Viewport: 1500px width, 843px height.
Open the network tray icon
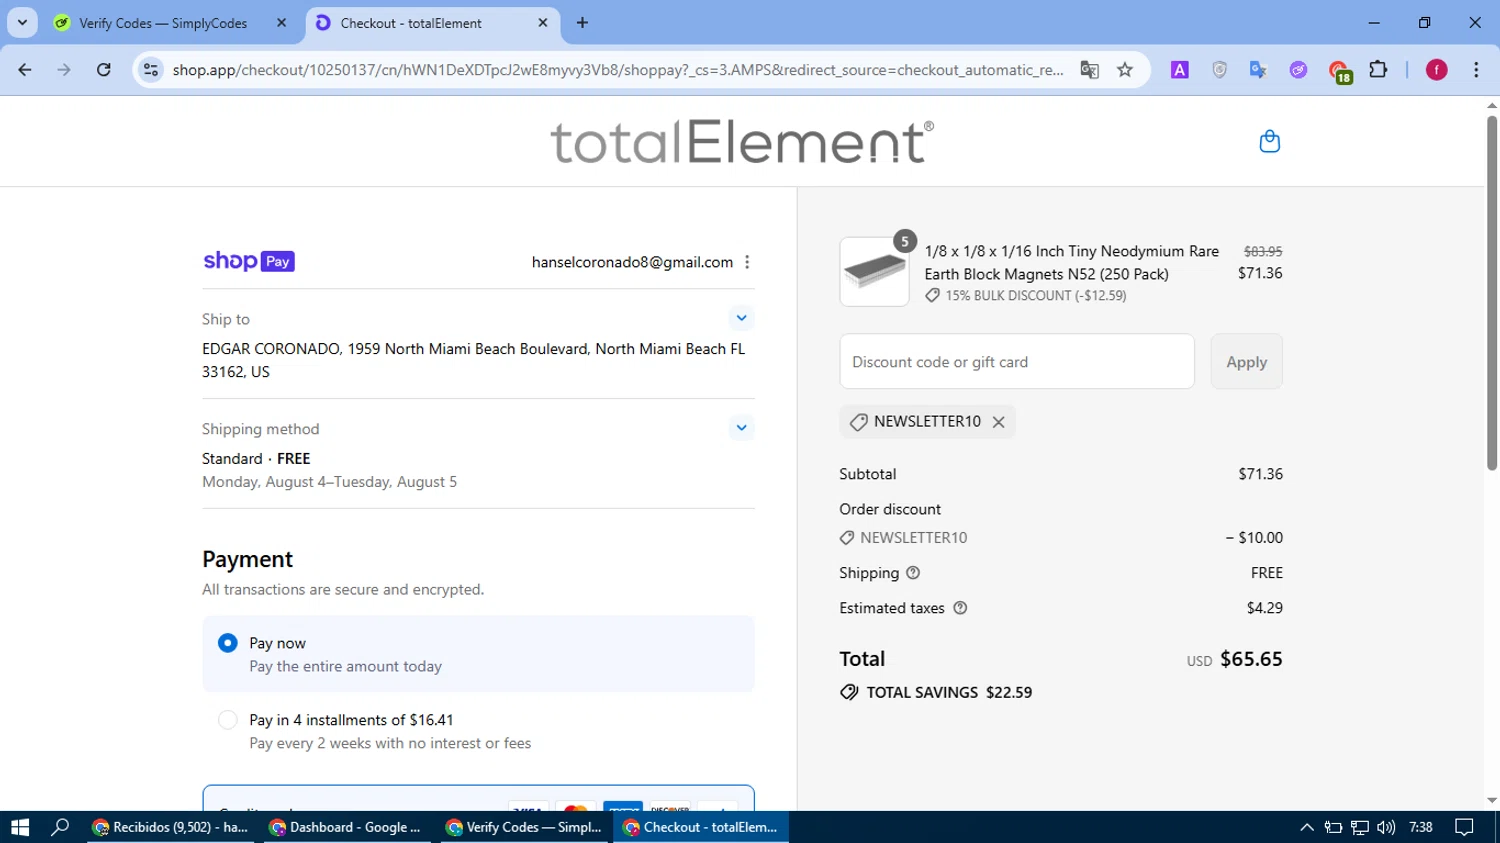tap(1360, 827)
